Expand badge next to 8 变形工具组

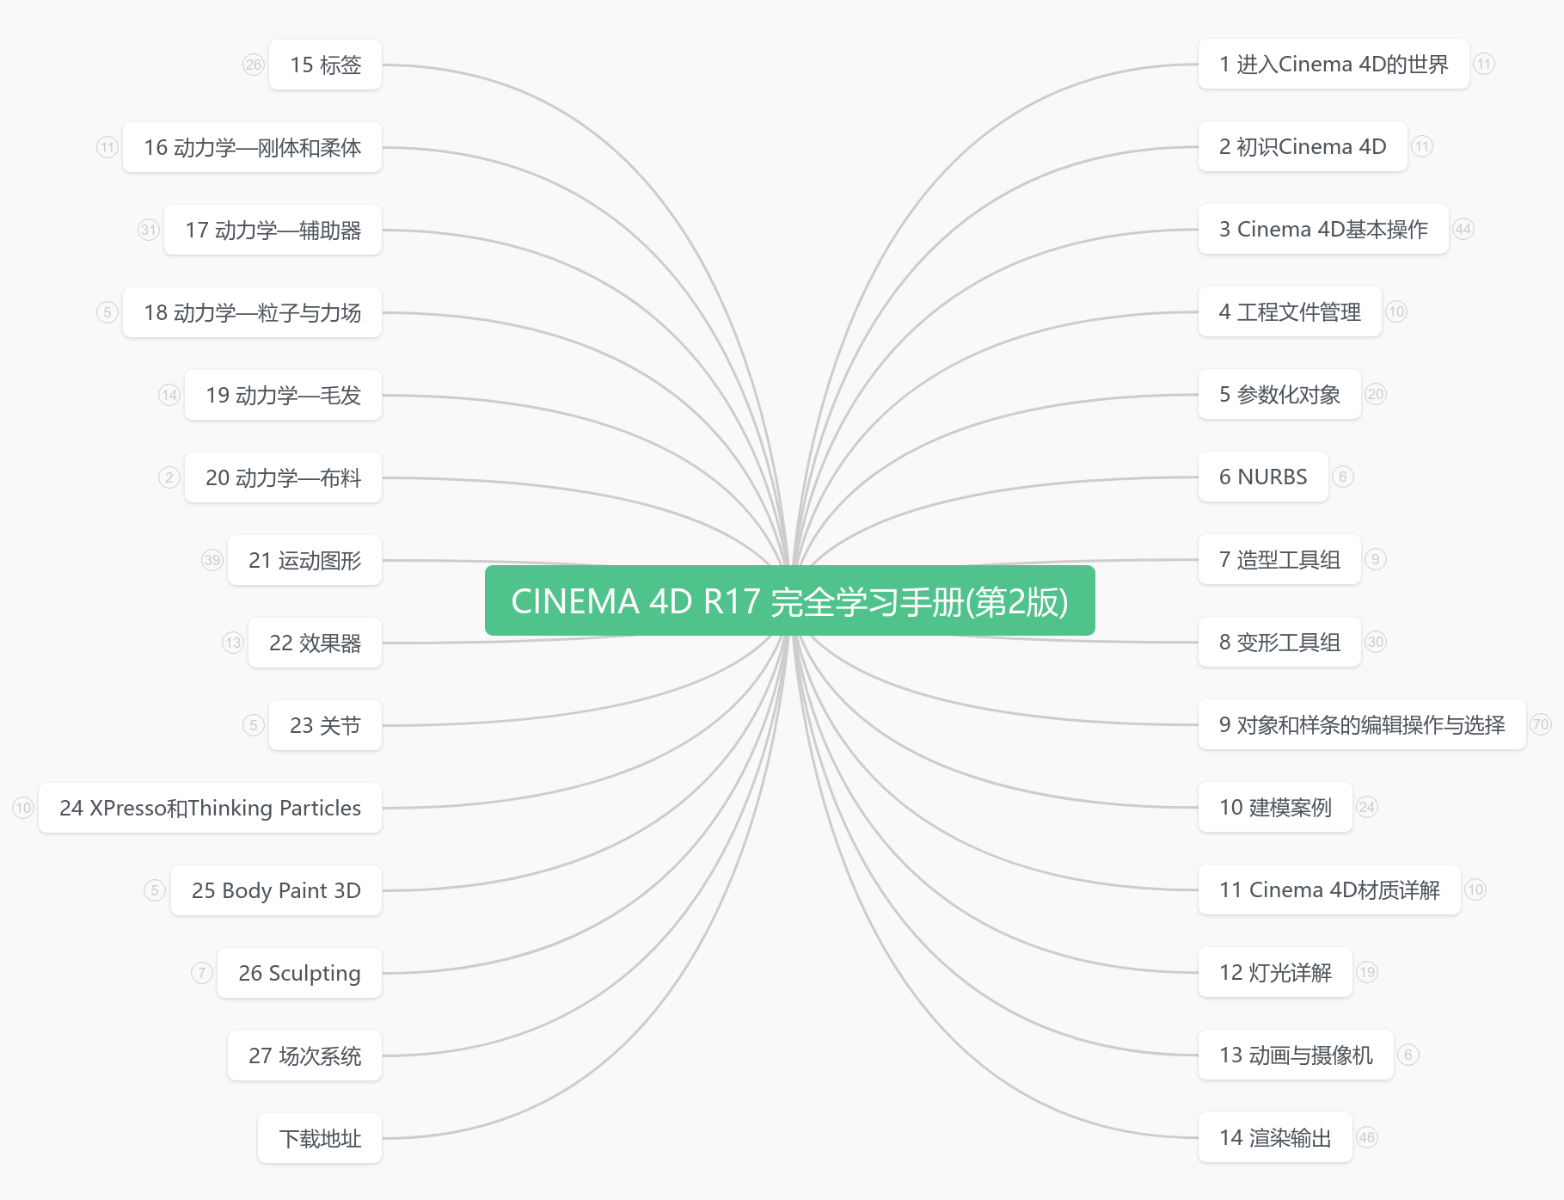click(x=1376, y=642)
